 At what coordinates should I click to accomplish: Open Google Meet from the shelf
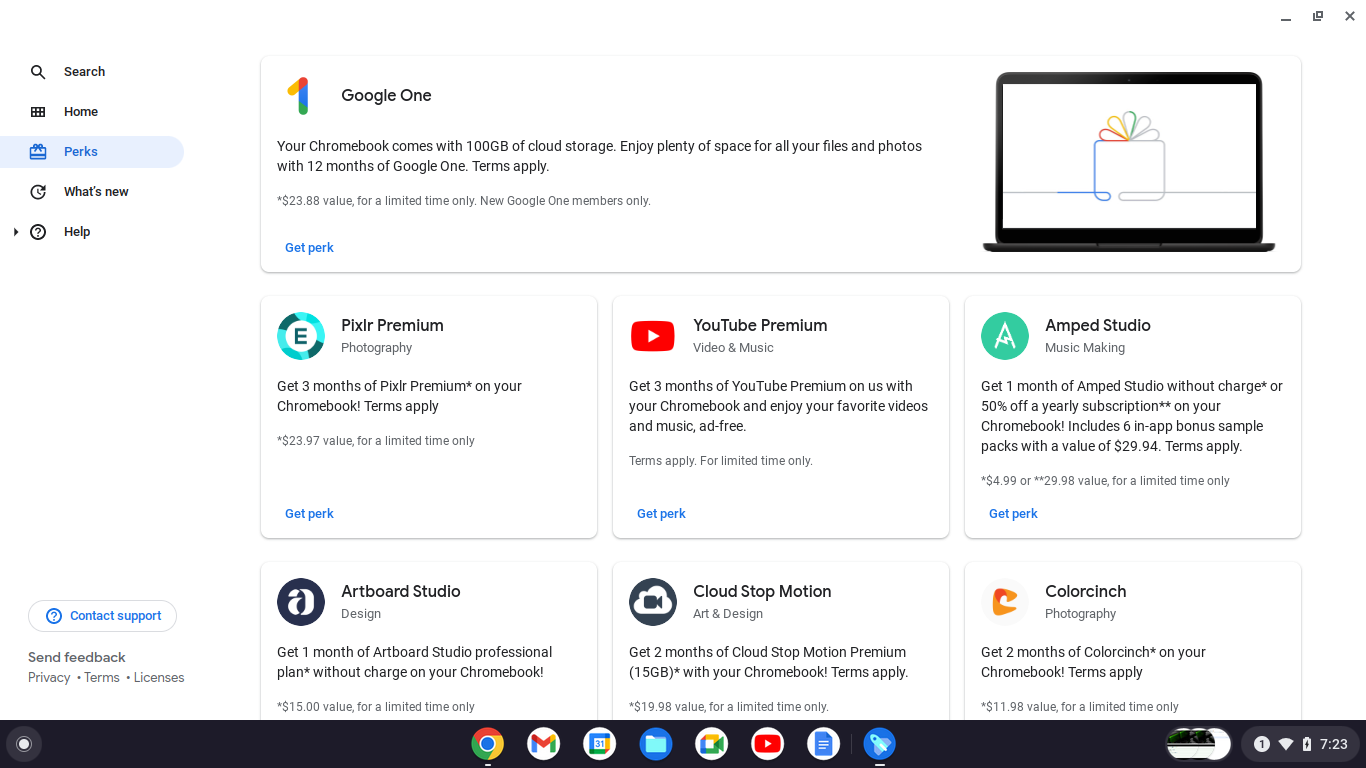[712, 744]
